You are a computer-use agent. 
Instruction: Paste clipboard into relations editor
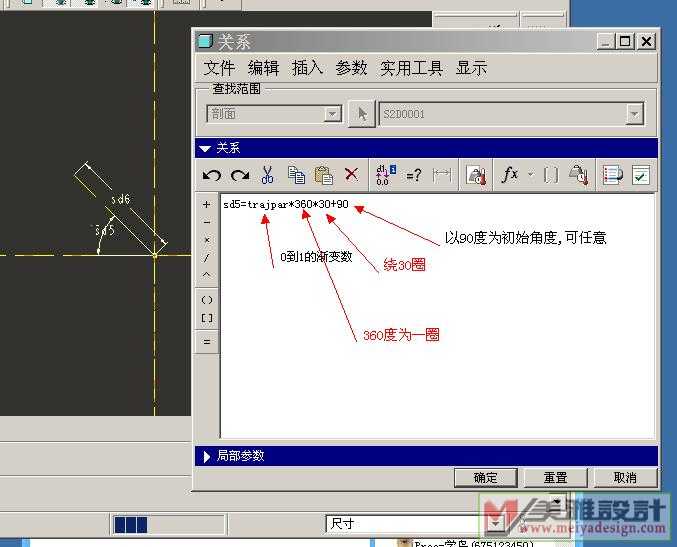(323, 175)
